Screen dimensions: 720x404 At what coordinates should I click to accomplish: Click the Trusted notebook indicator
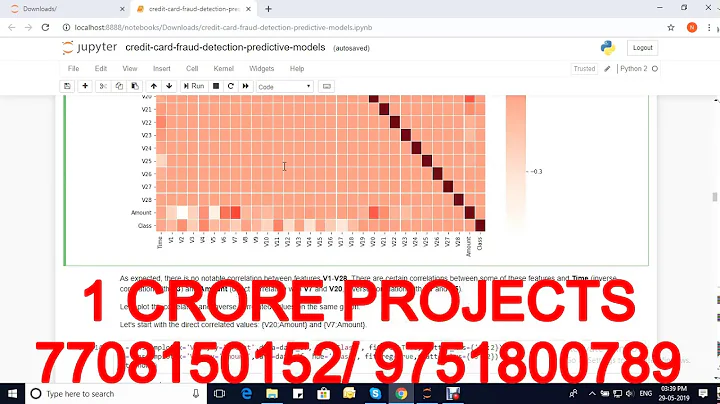tap(584, 69)
